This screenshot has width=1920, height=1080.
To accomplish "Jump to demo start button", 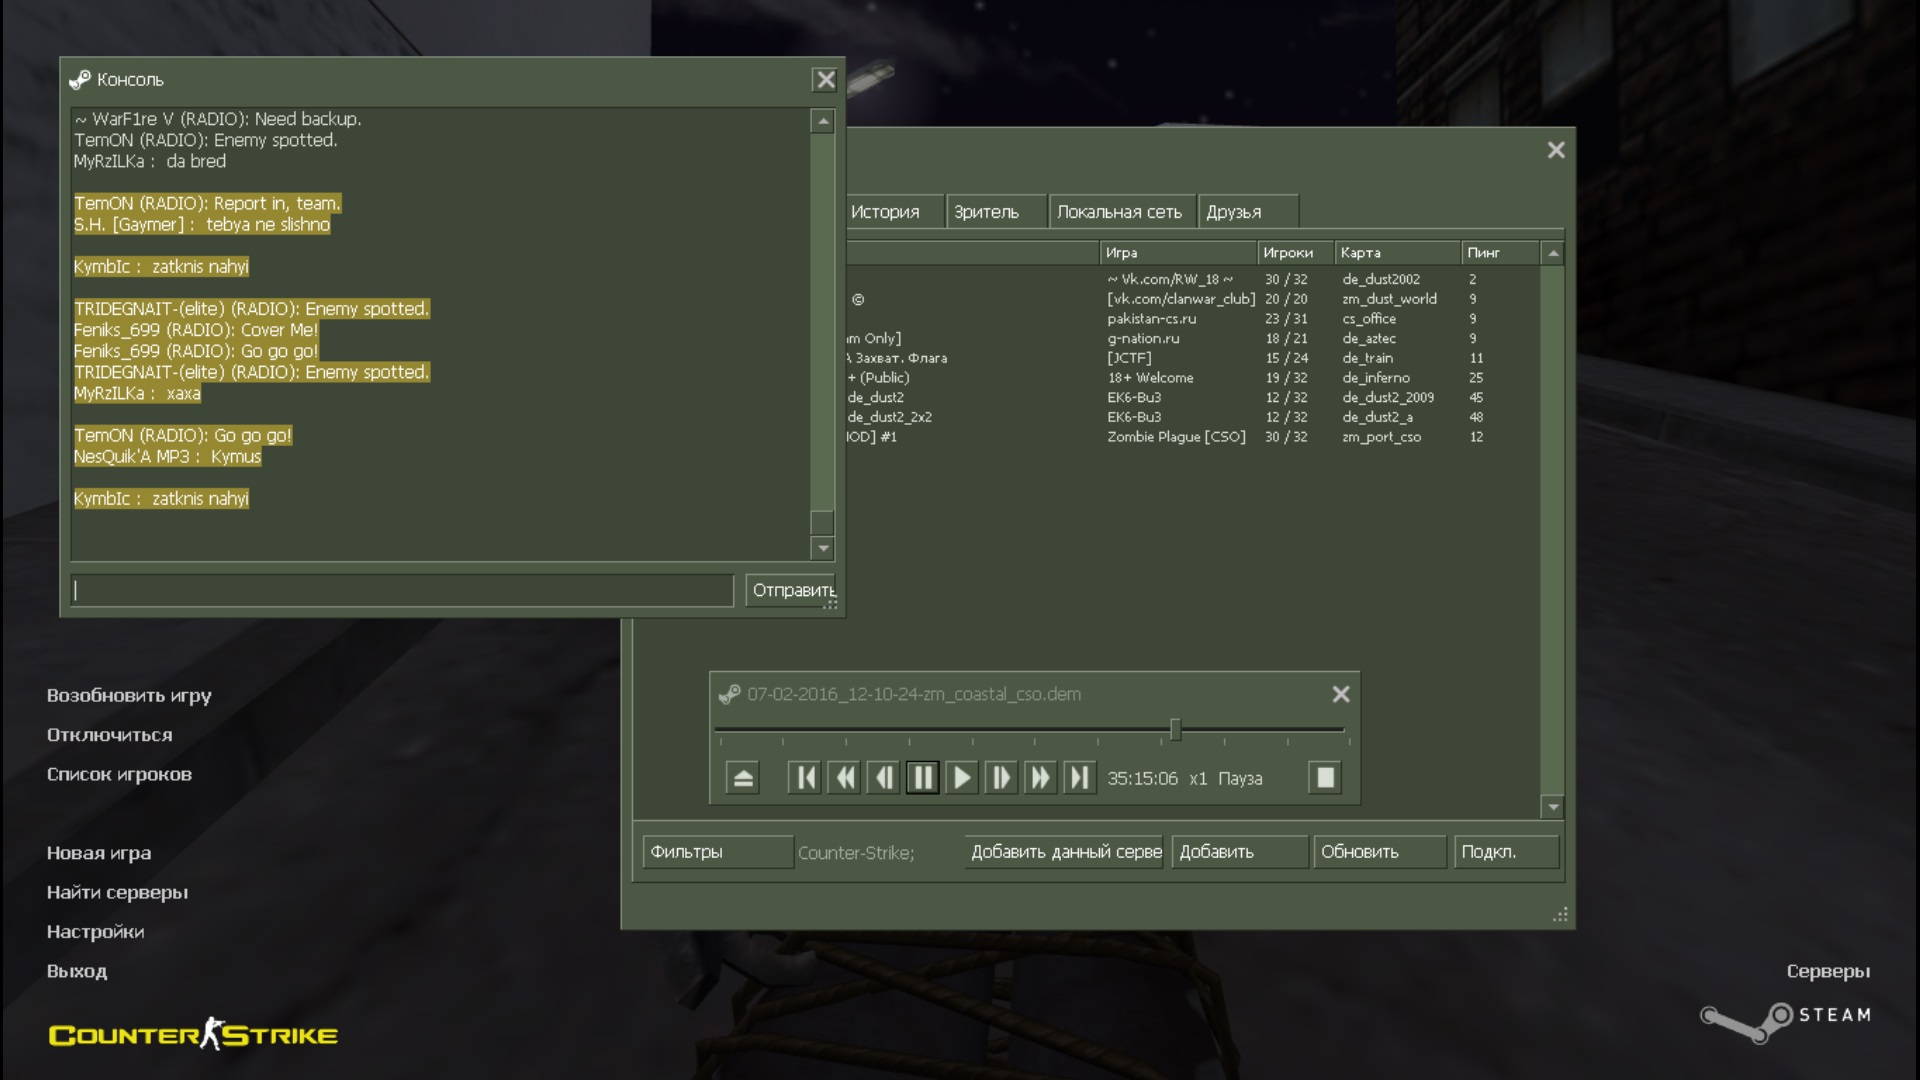I will click(804, 778).
